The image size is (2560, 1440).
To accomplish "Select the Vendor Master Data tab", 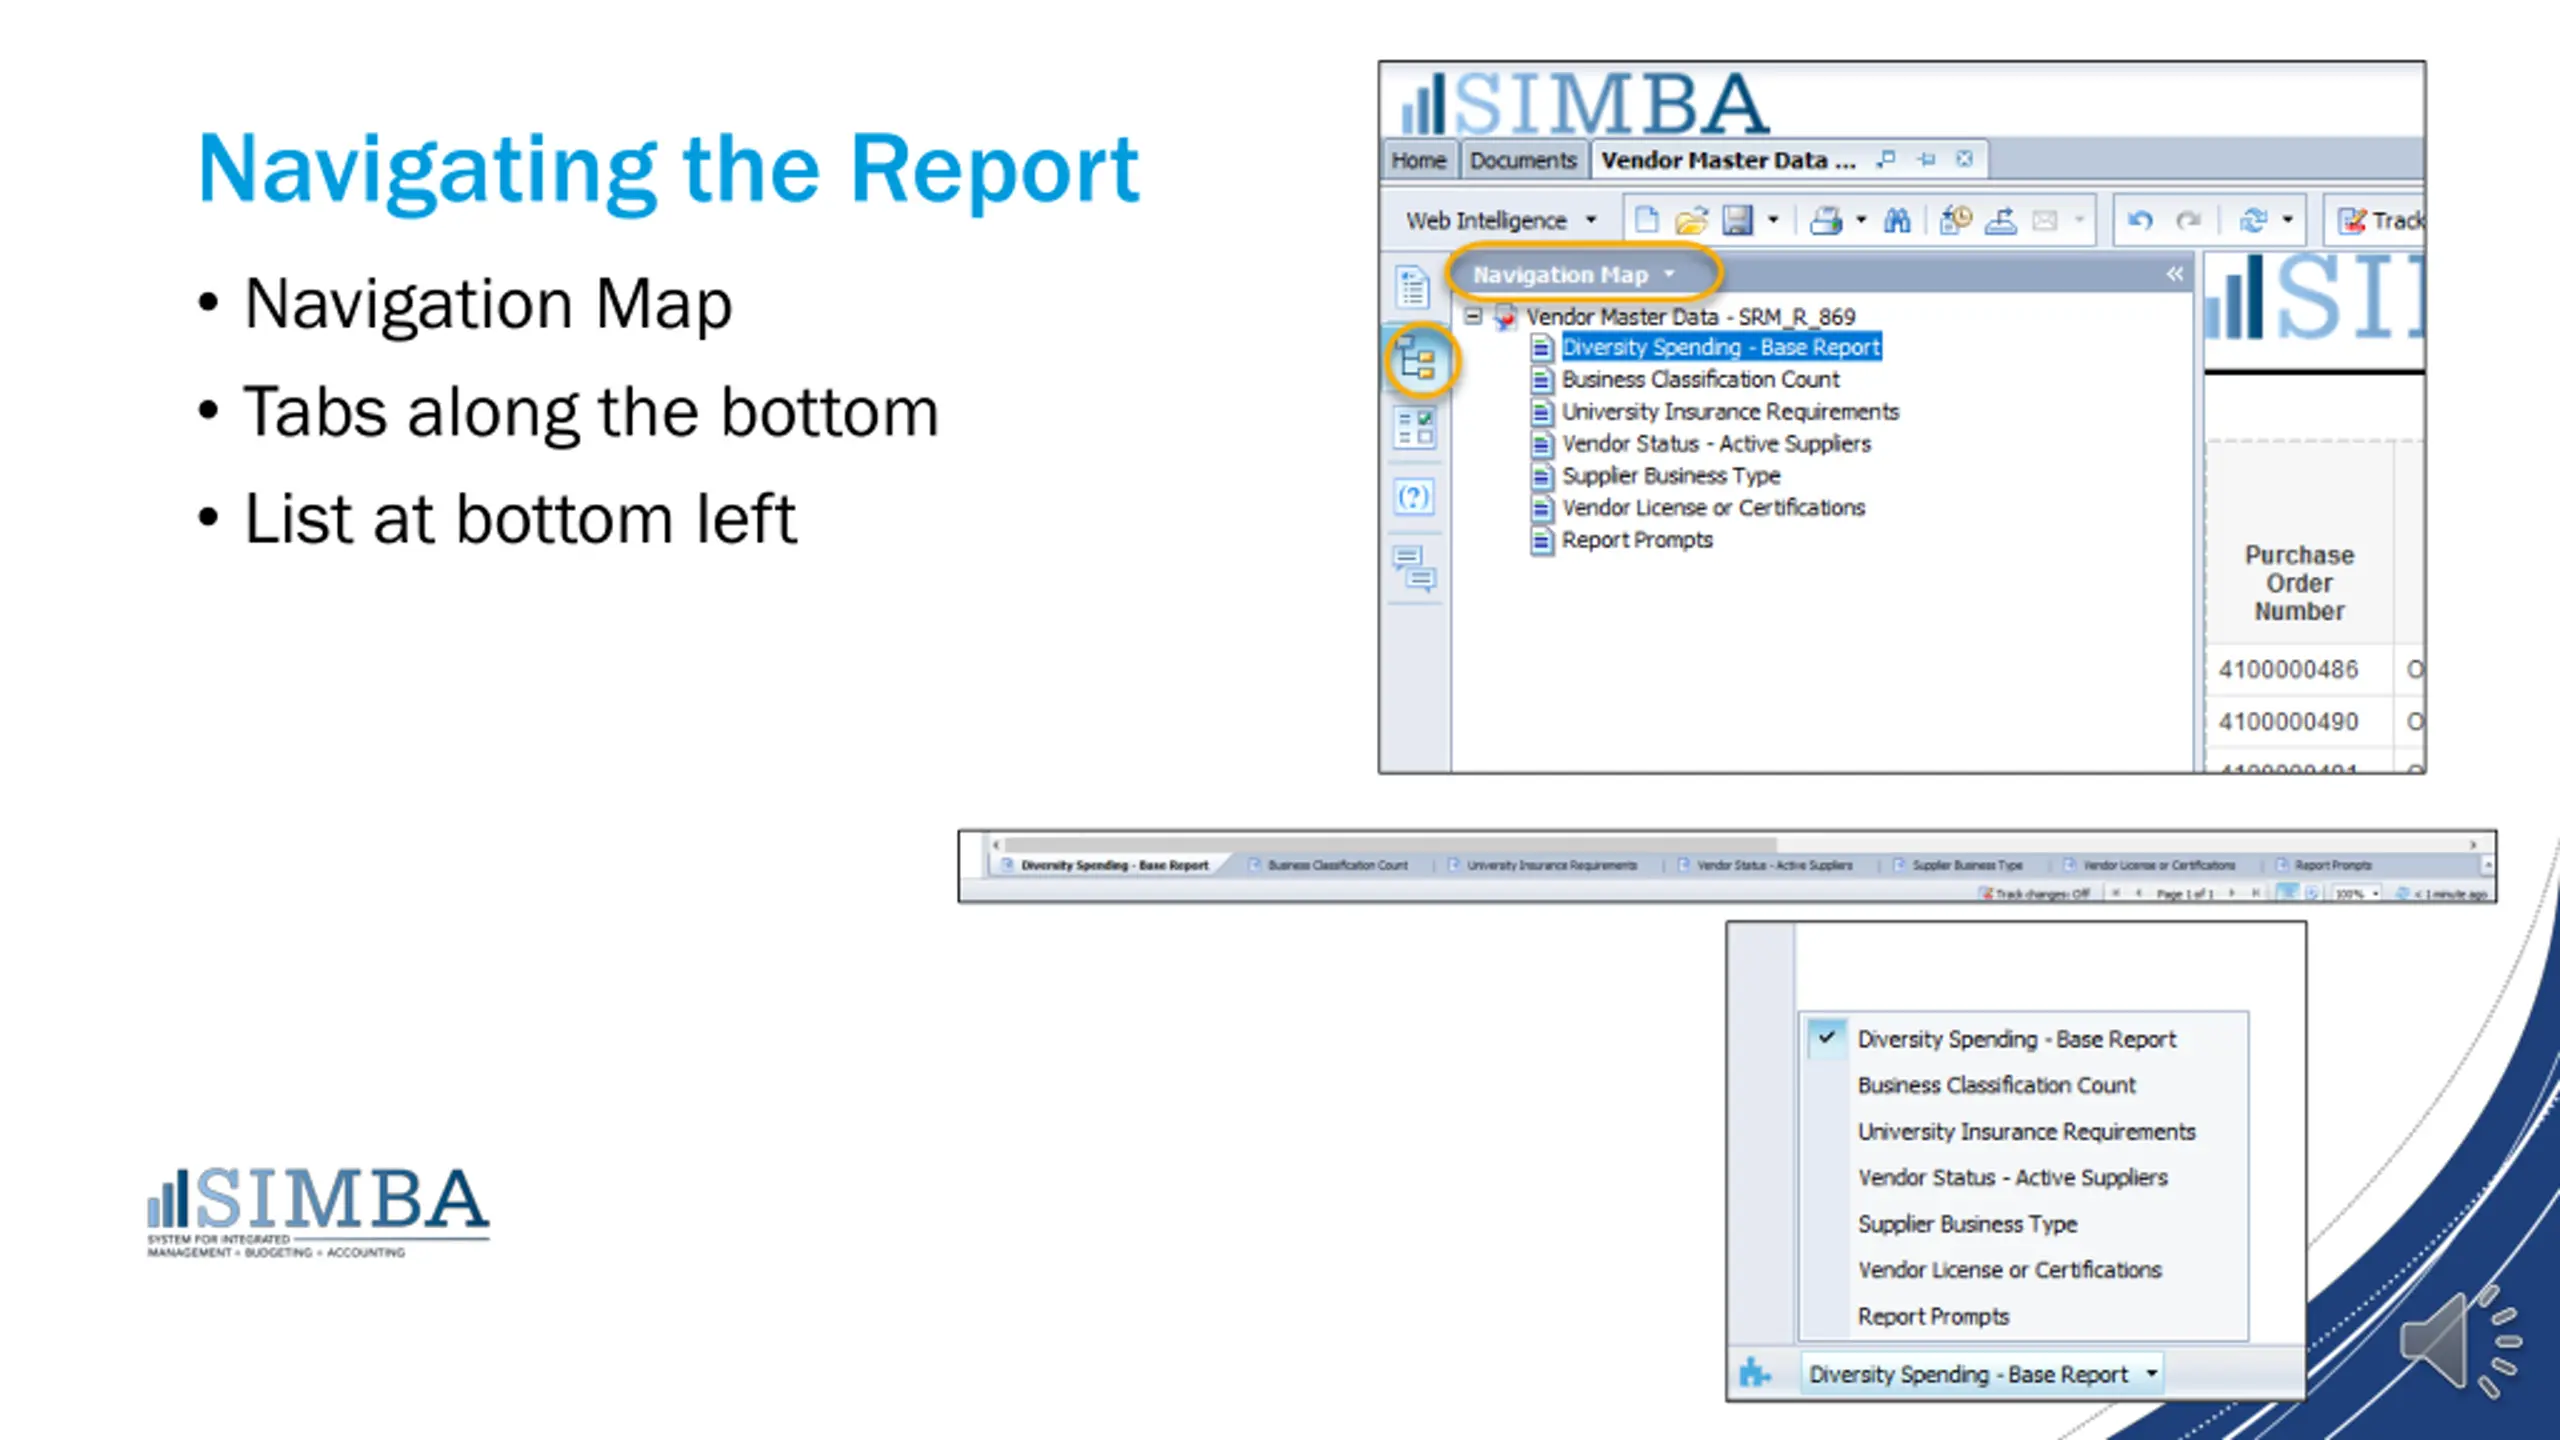I will 1728,160.
